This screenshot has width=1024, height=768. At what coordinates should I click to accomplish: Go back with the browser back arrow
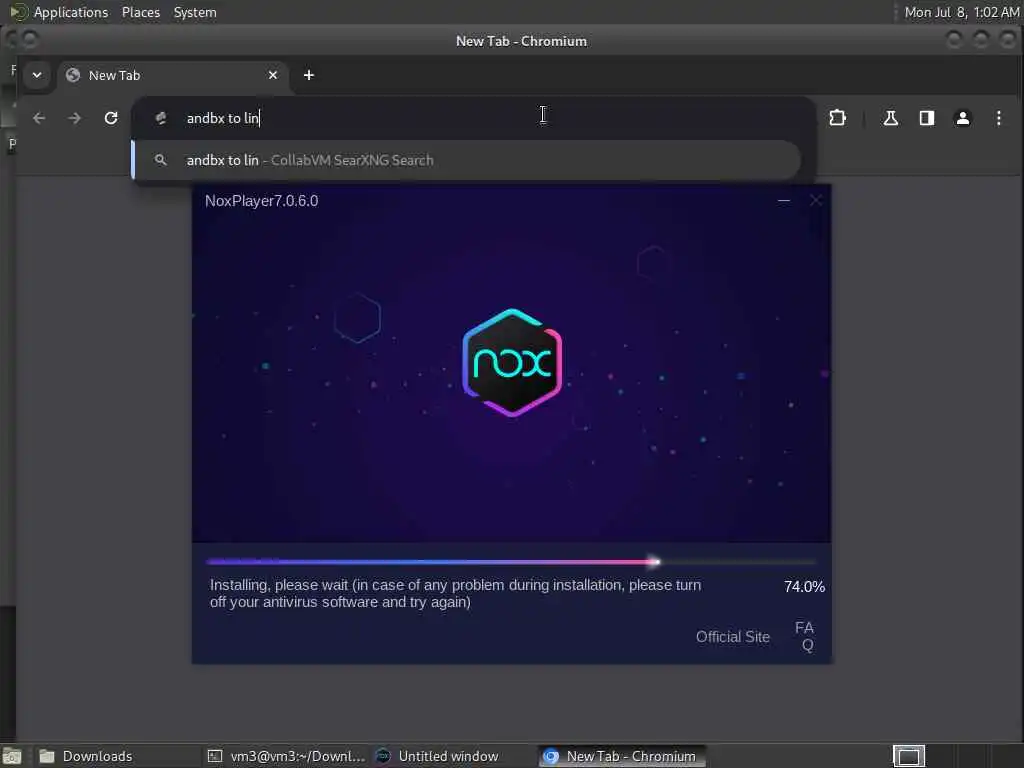click(39, 118)
